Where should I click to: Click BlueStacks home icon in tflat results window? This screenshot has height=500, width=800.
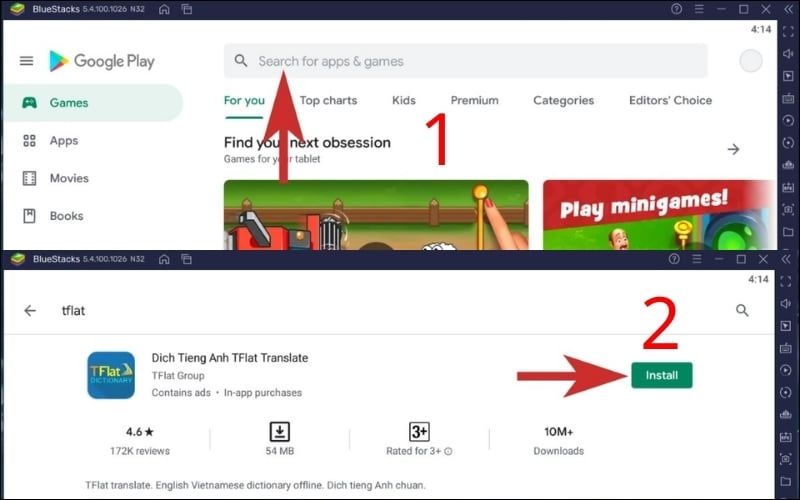coord(164,259)
